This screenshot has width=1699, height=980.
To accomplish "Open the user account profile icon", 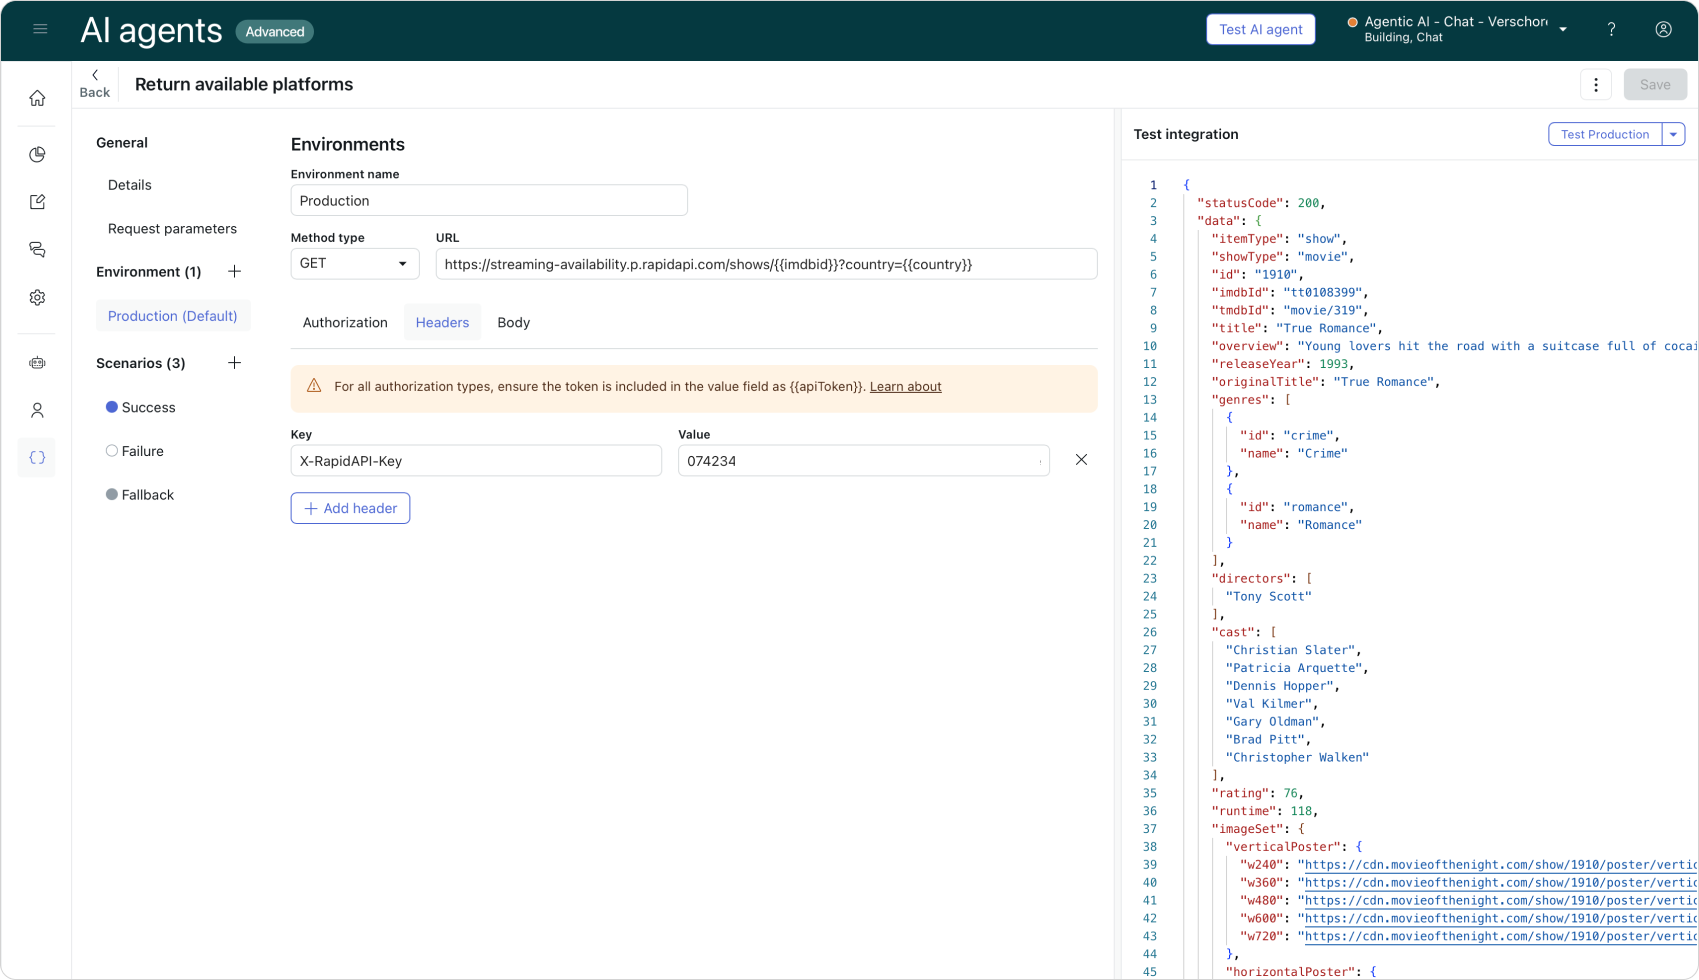I will [1663, 30].
